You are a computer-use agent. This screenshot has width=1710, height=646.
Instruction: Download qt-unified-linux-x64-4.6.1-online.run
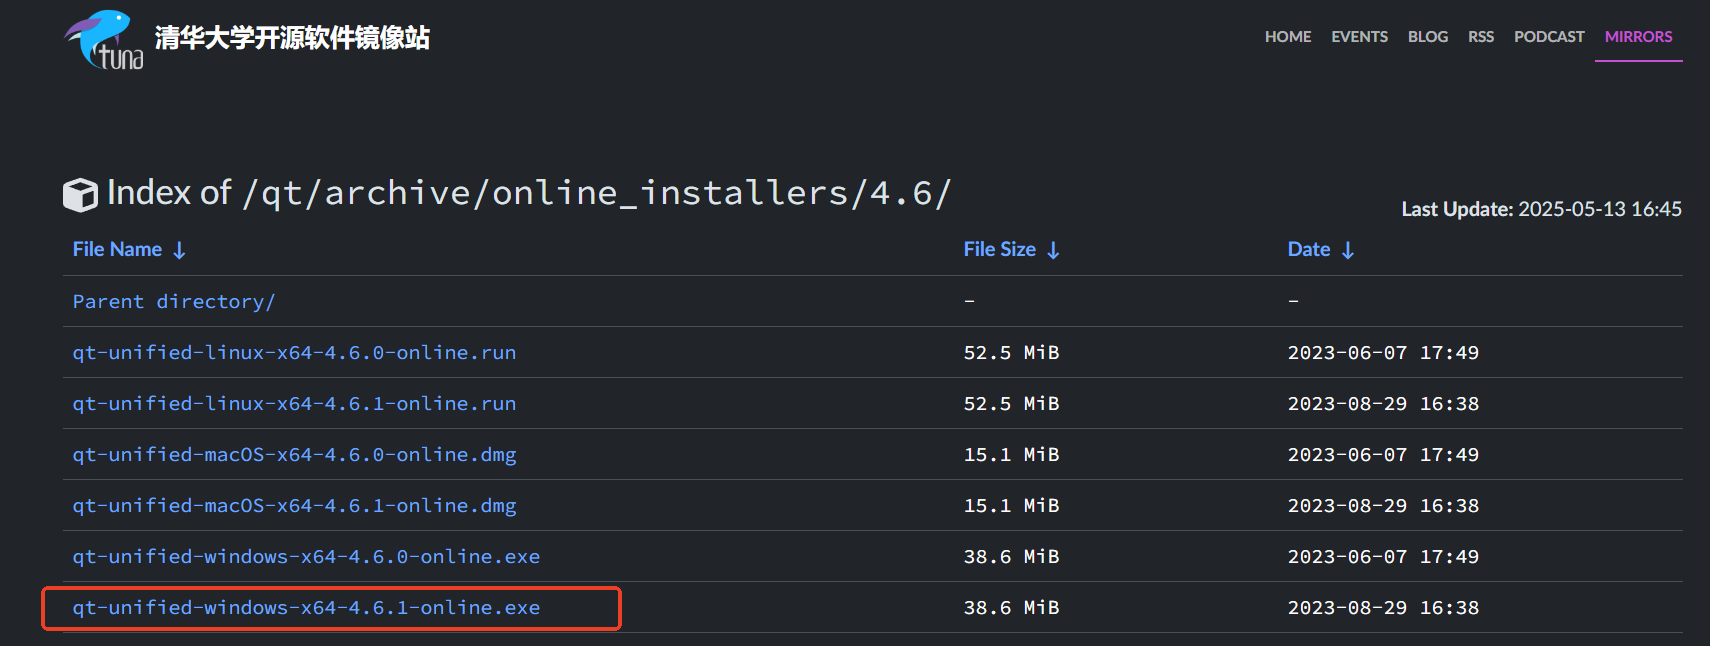point(294,403)
